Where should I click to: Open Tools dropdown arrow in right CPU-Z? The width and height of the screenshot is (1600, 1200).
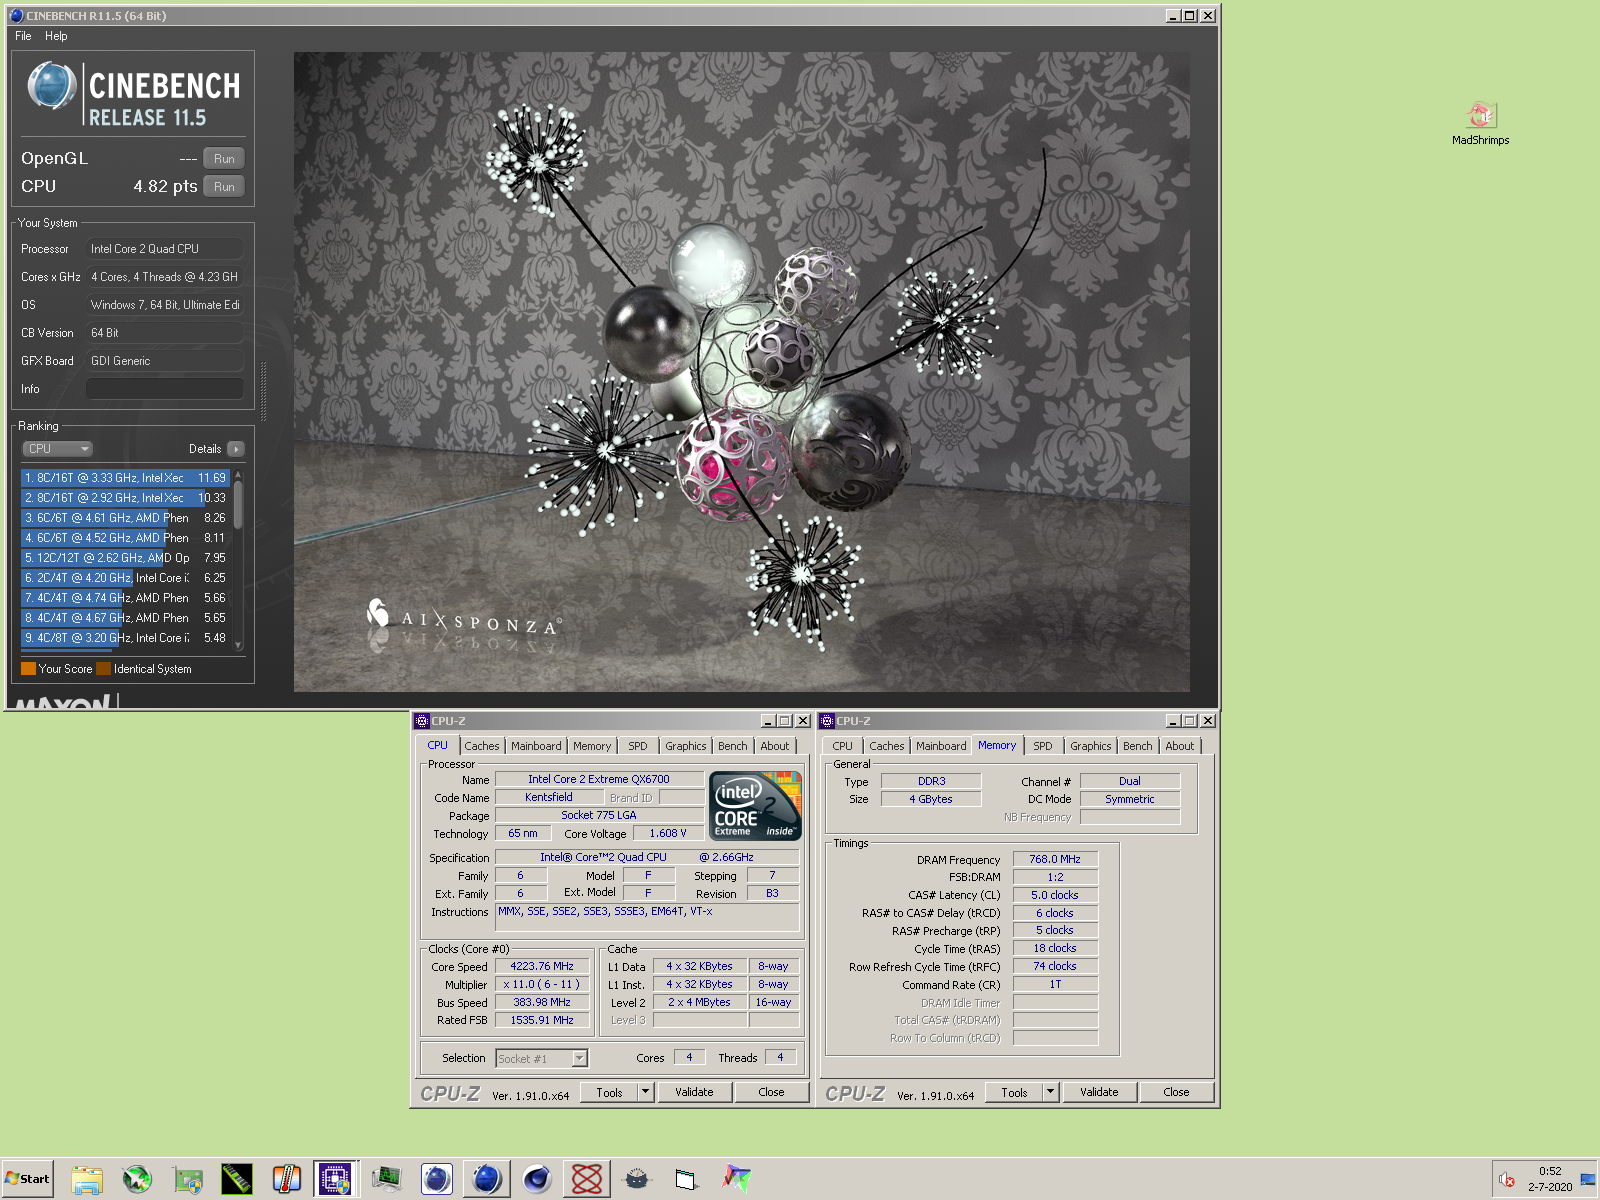coord(1051,1092)
